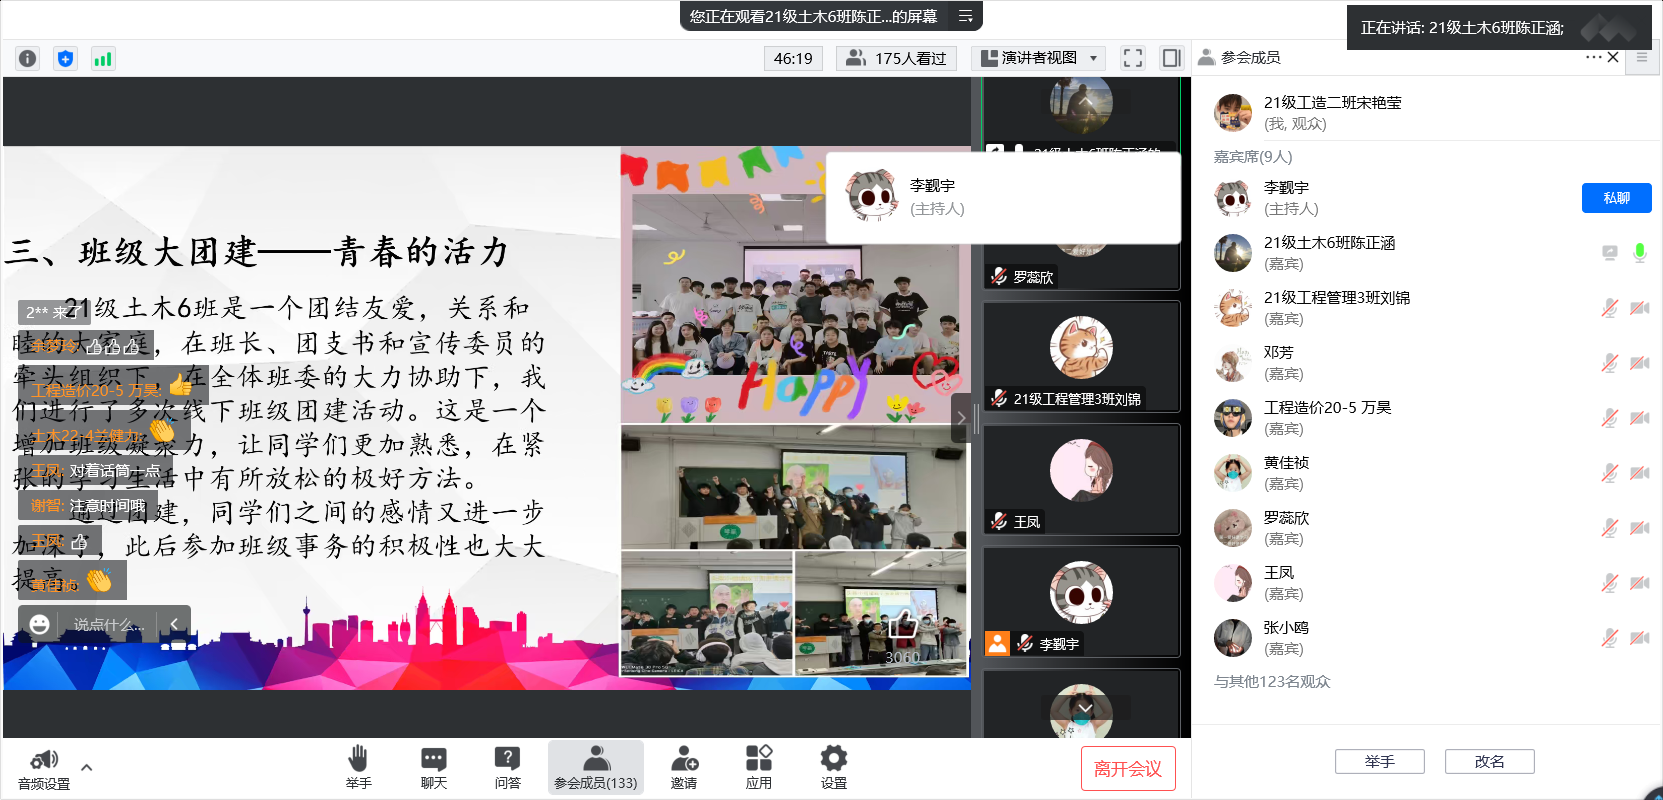1663x800 pixels.
Task: Click the blue security shield icon
Action: point(65,58)
